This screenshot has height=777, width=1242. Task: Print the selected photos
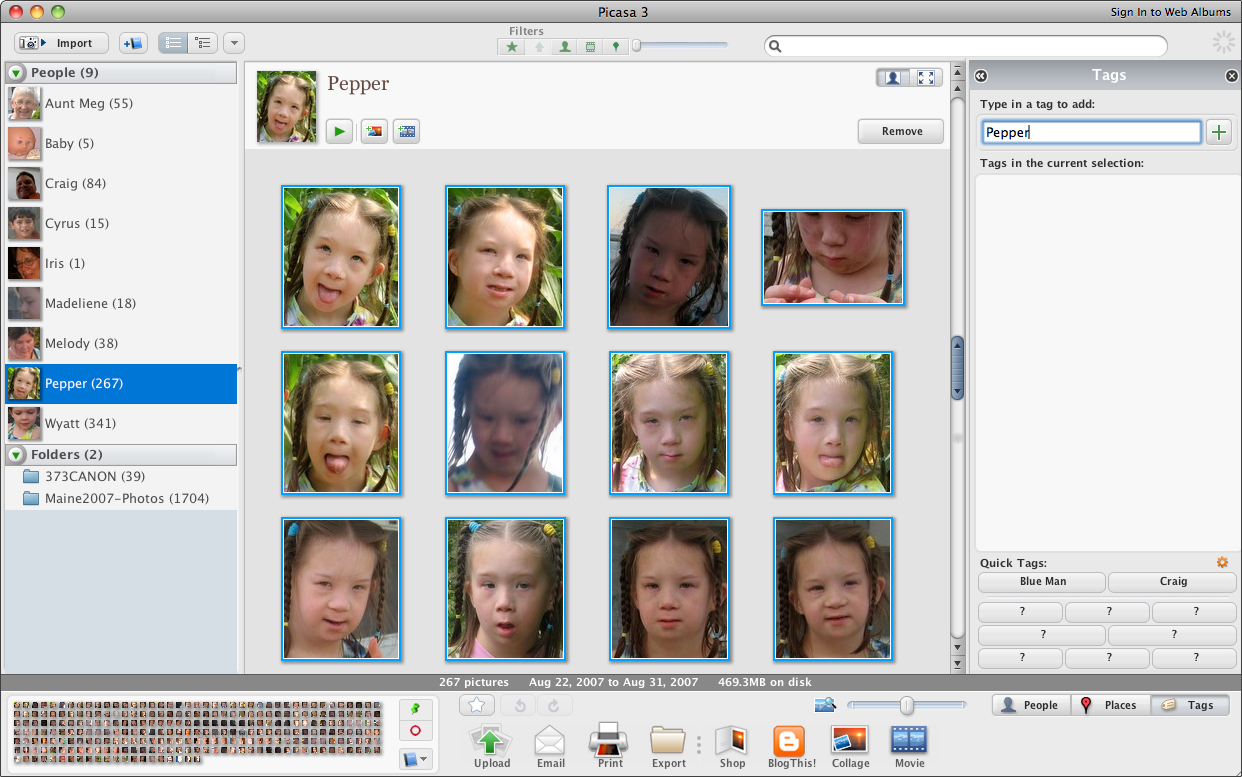coord(609,745)
